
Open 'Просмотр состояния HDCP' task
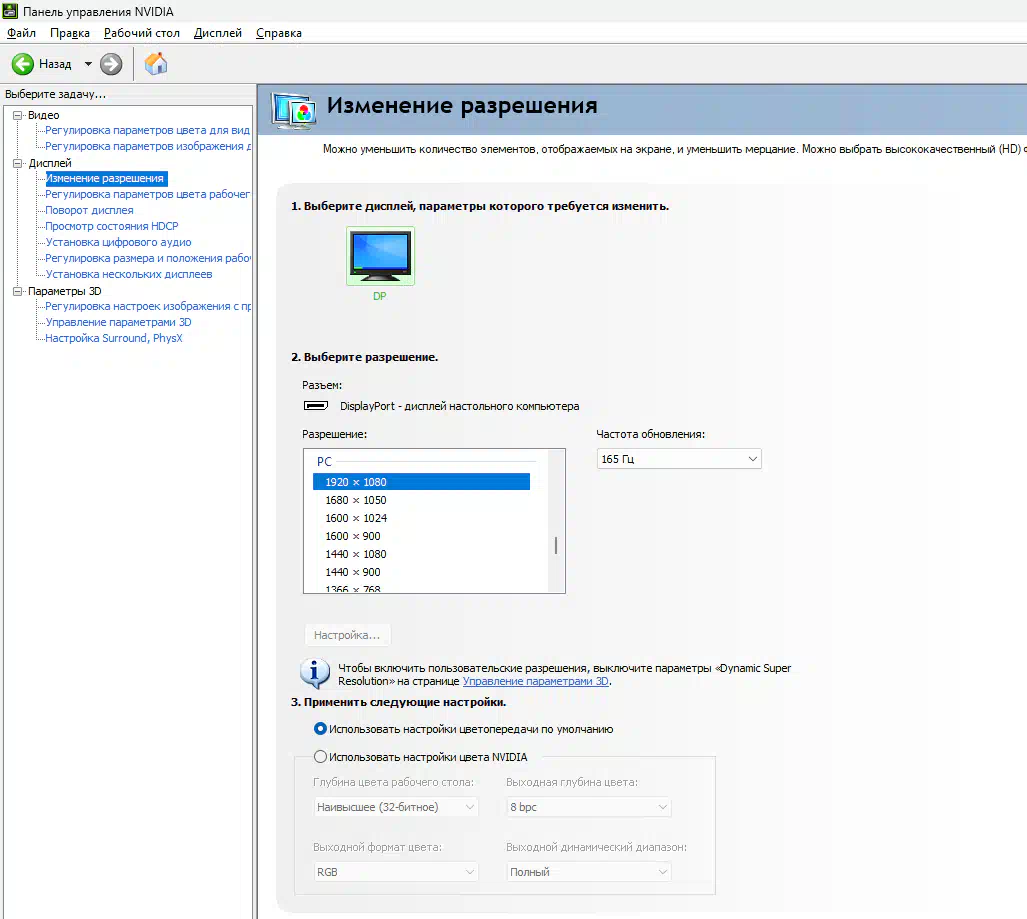(x=111, y=226)
